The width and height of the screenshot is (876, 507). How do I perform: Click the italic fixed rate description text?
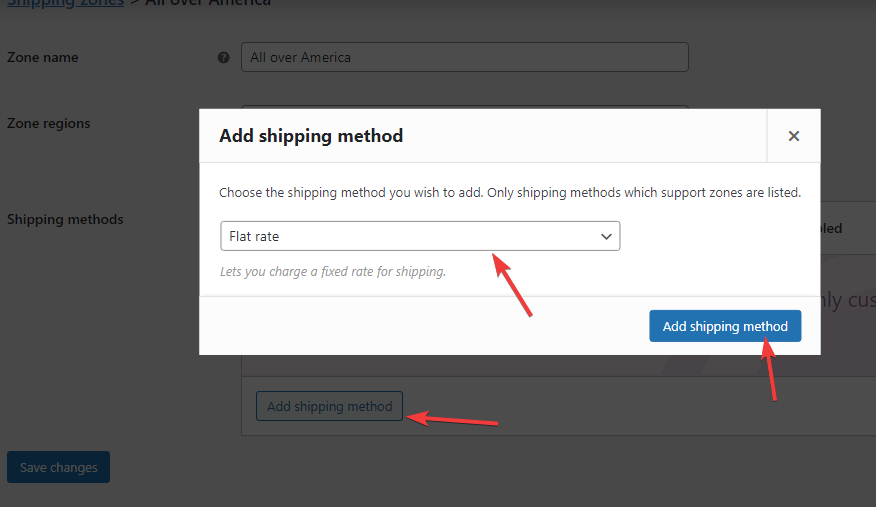[333, 271]
